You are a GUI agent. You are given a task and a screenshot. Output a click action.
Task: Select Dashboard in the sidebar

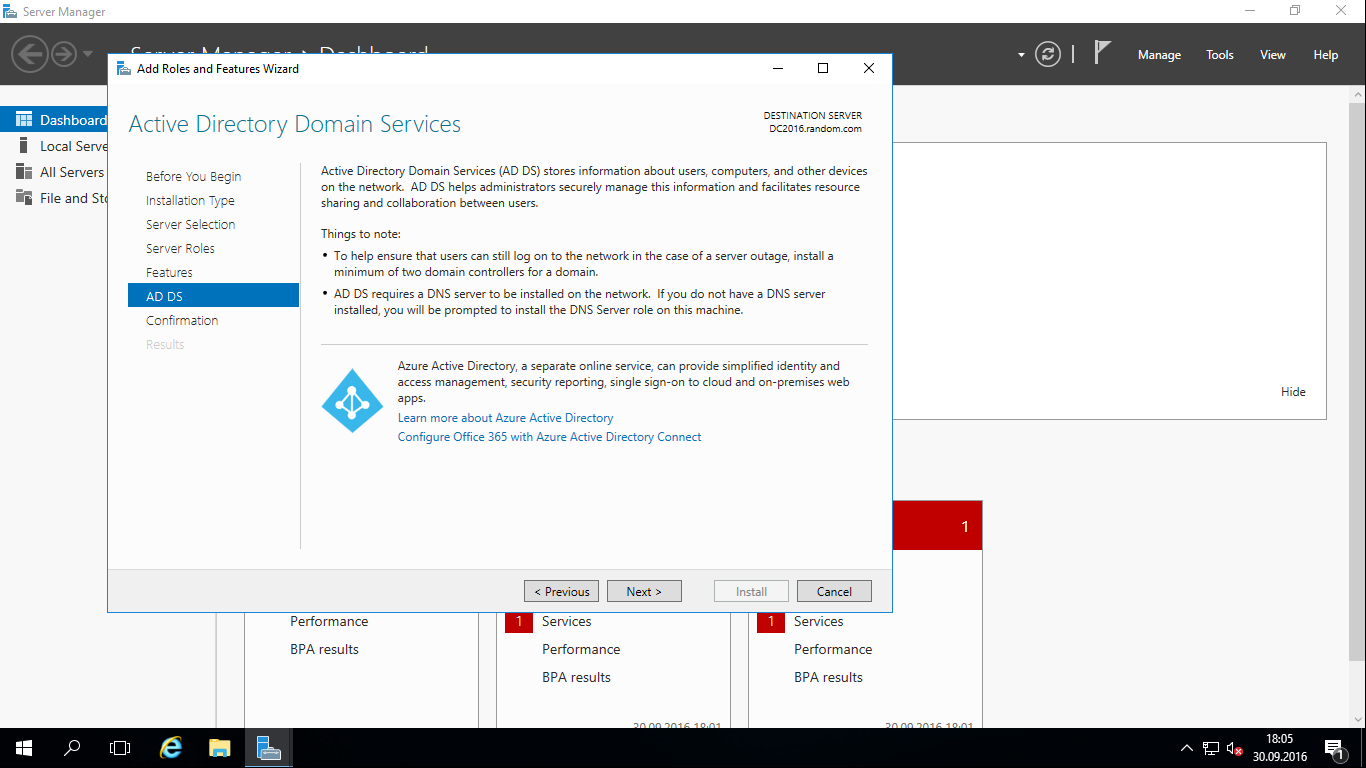(54, 120)
